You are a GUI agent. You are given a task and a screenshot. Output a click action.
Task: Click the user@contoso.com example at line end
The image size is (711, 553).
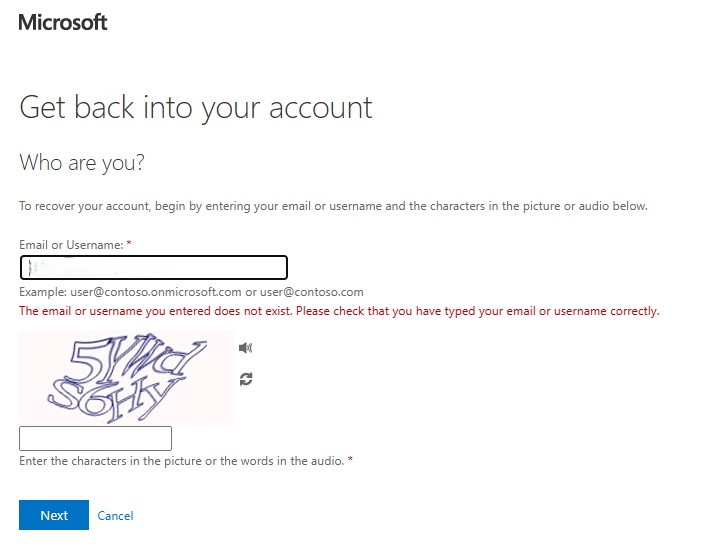tap(312, 291)
